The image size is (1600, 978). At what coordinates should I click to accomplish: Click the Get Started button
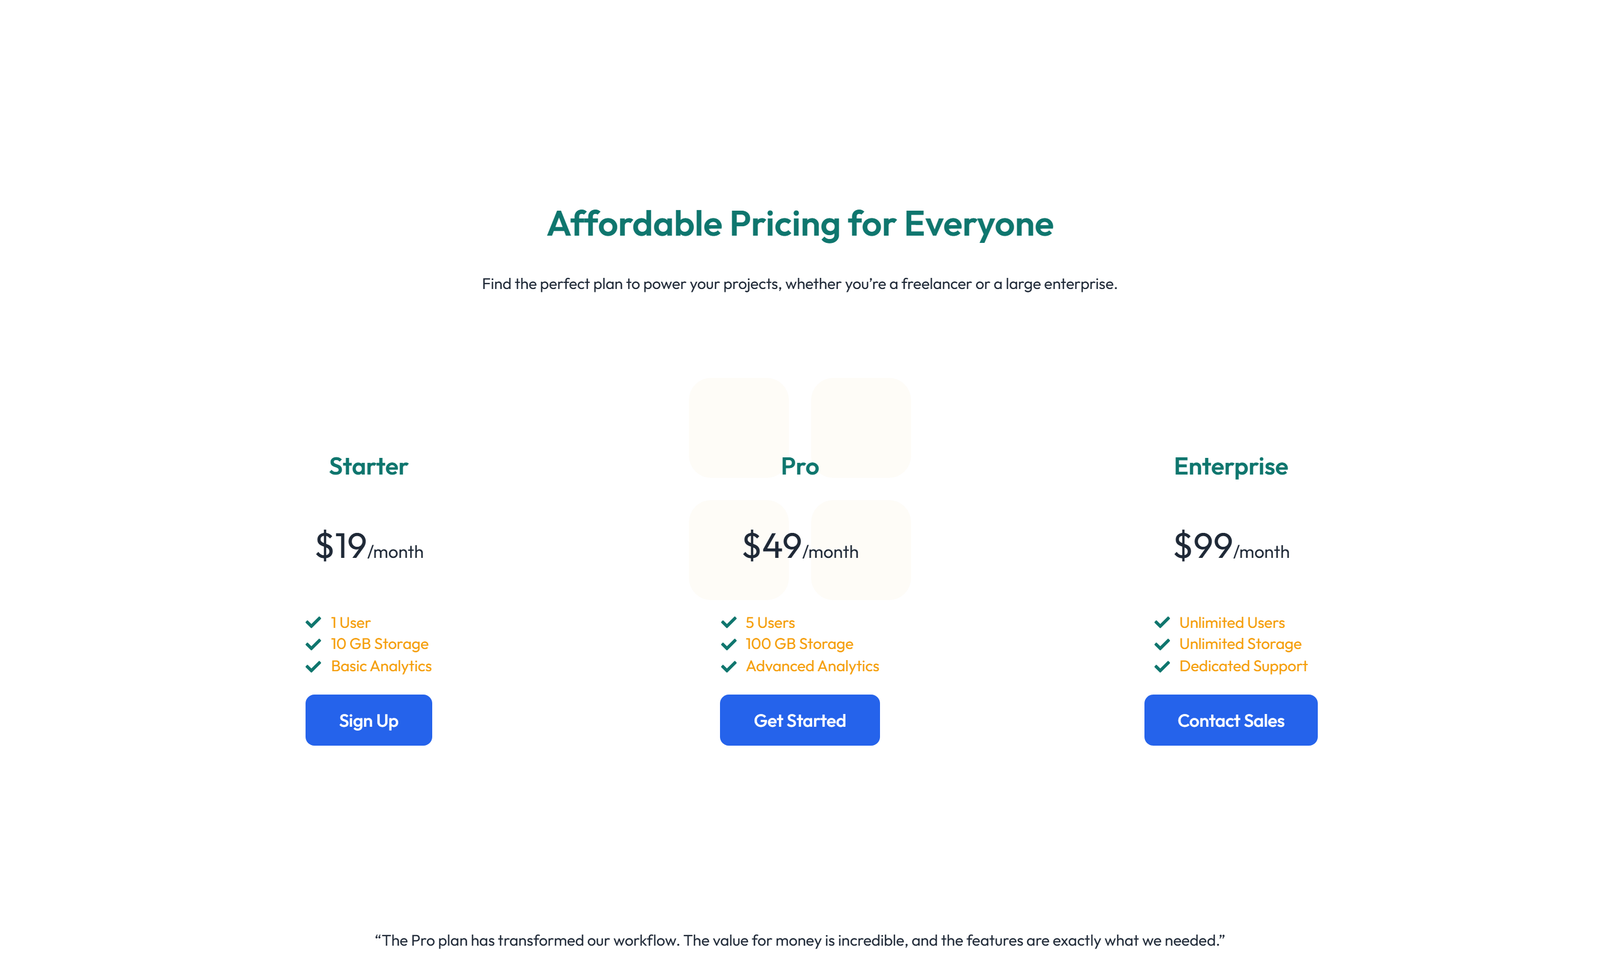point(799,720)
